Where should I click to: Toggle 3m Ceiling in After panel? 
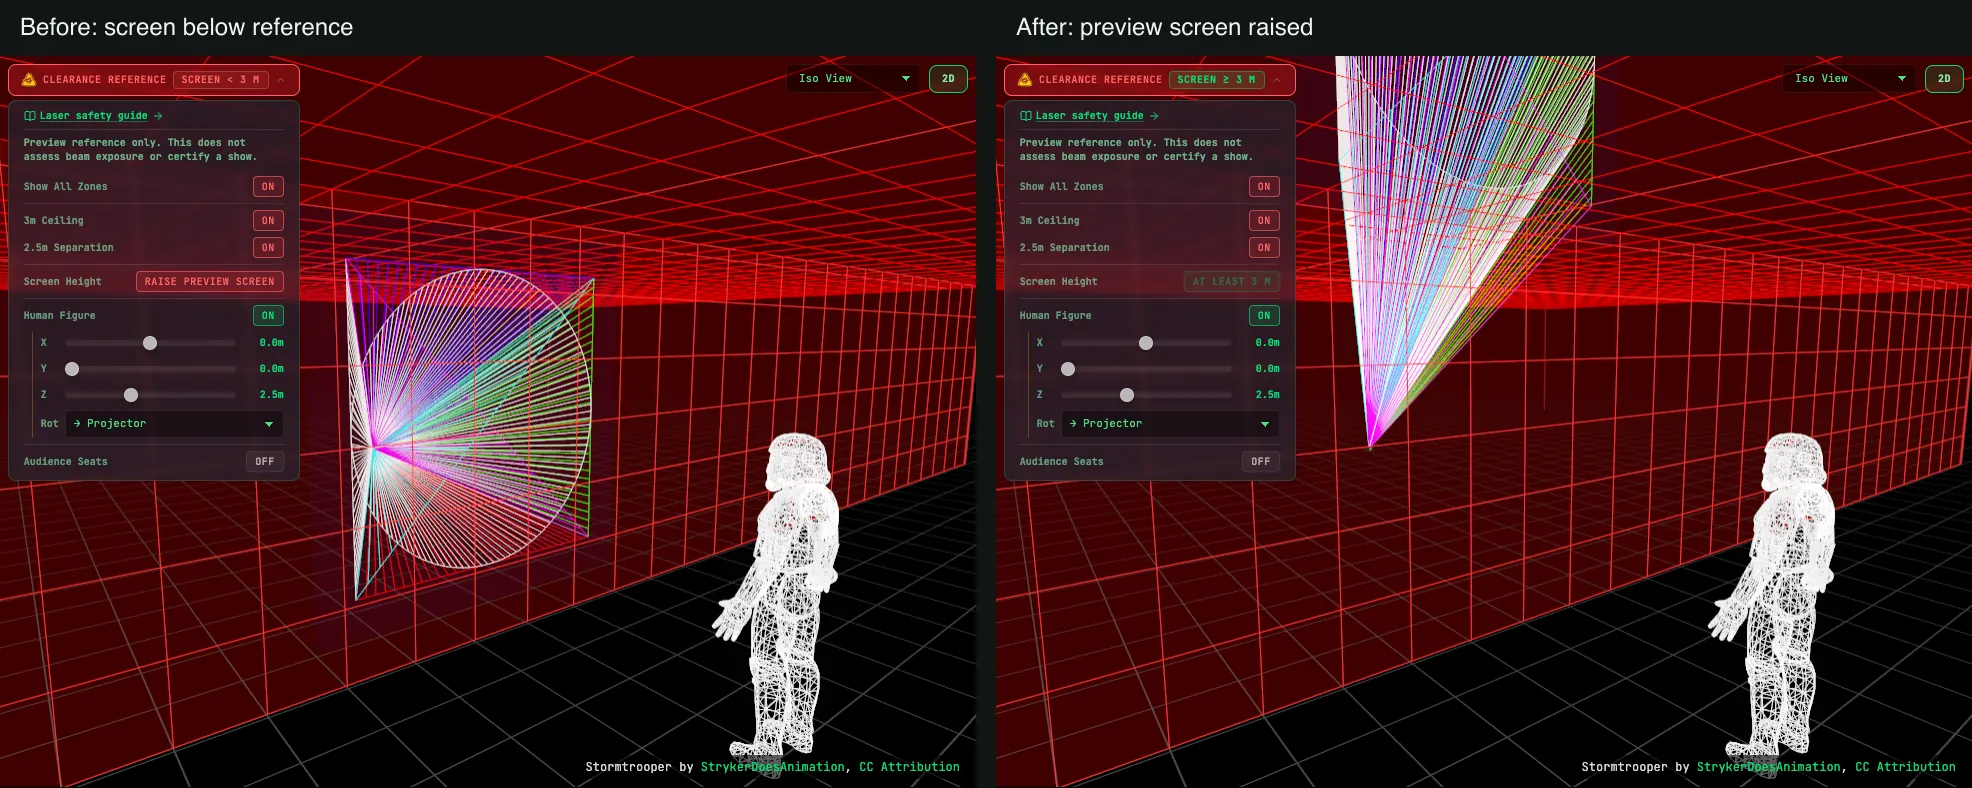(1264, 221)
